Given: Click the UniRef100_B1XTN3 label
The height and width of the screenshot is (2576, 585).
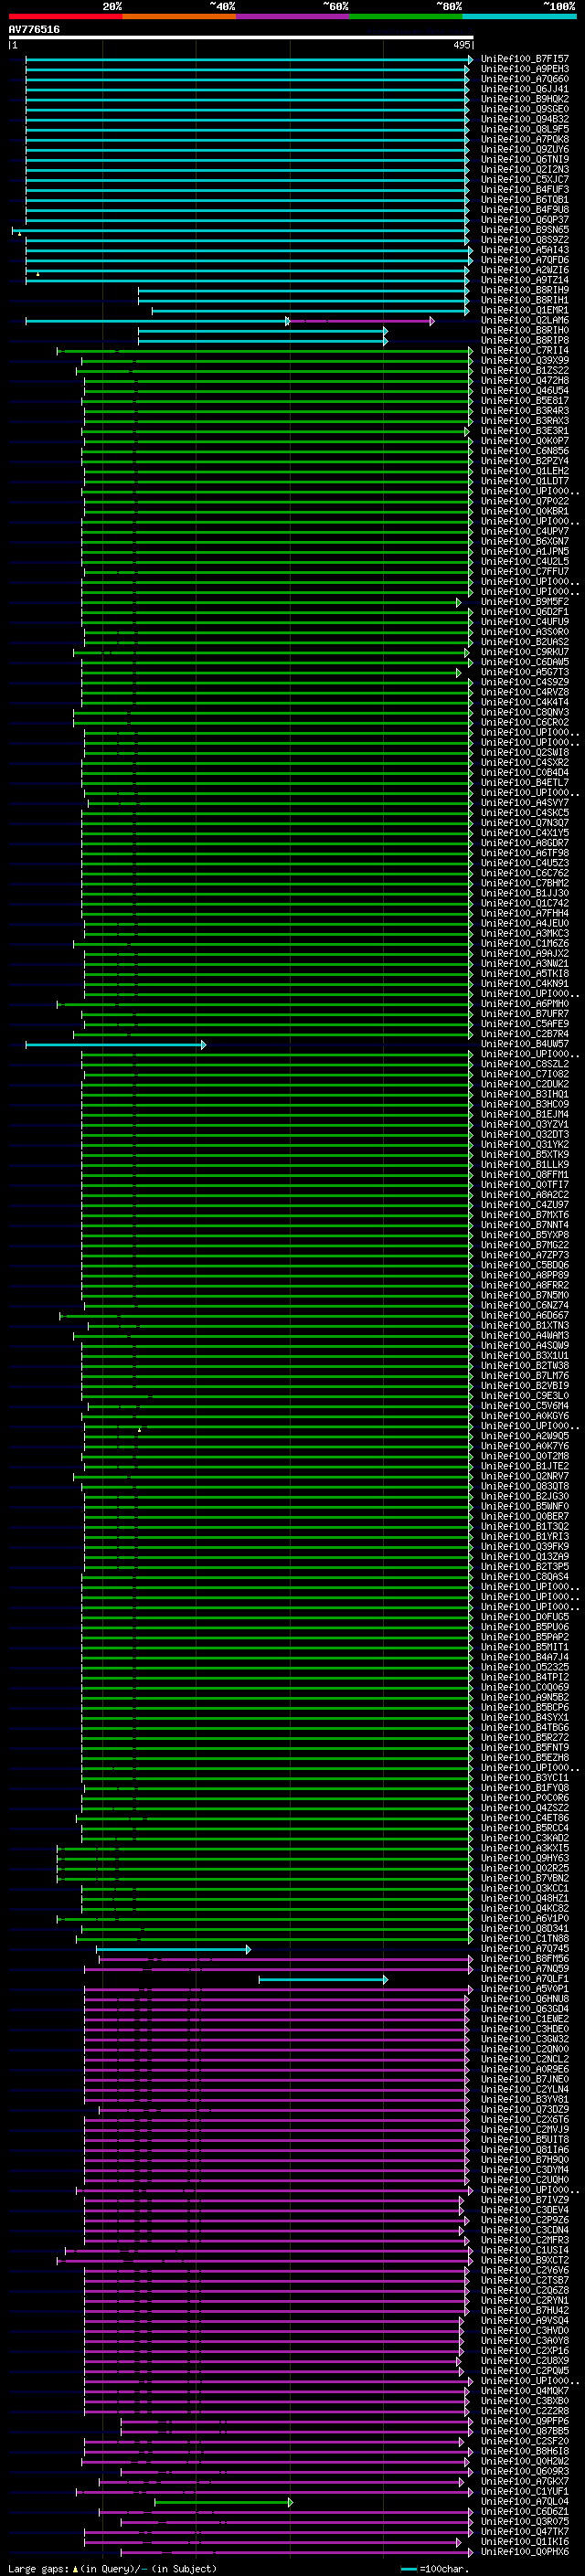Looking at the screenshot, I should point(524,1326).
